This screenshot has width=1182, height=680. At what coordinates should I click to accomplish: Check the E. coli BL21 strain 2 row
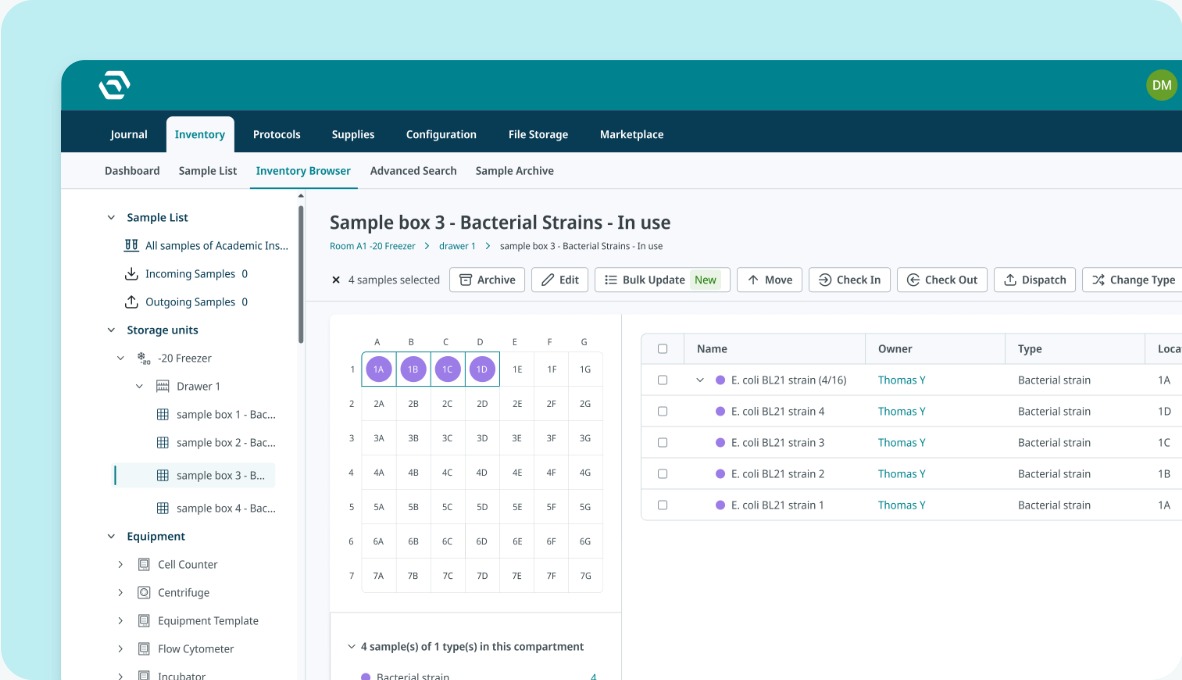click(x=663, y=474)
